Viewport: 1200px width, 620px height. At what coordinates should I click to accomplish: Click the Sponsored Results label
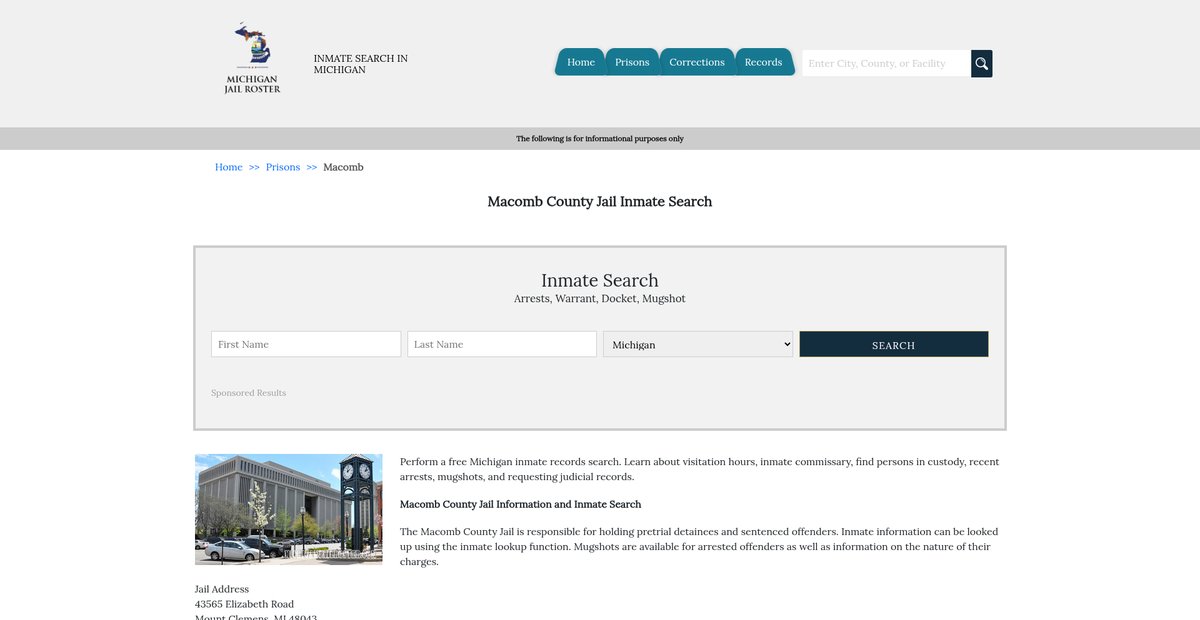(248, 393)
